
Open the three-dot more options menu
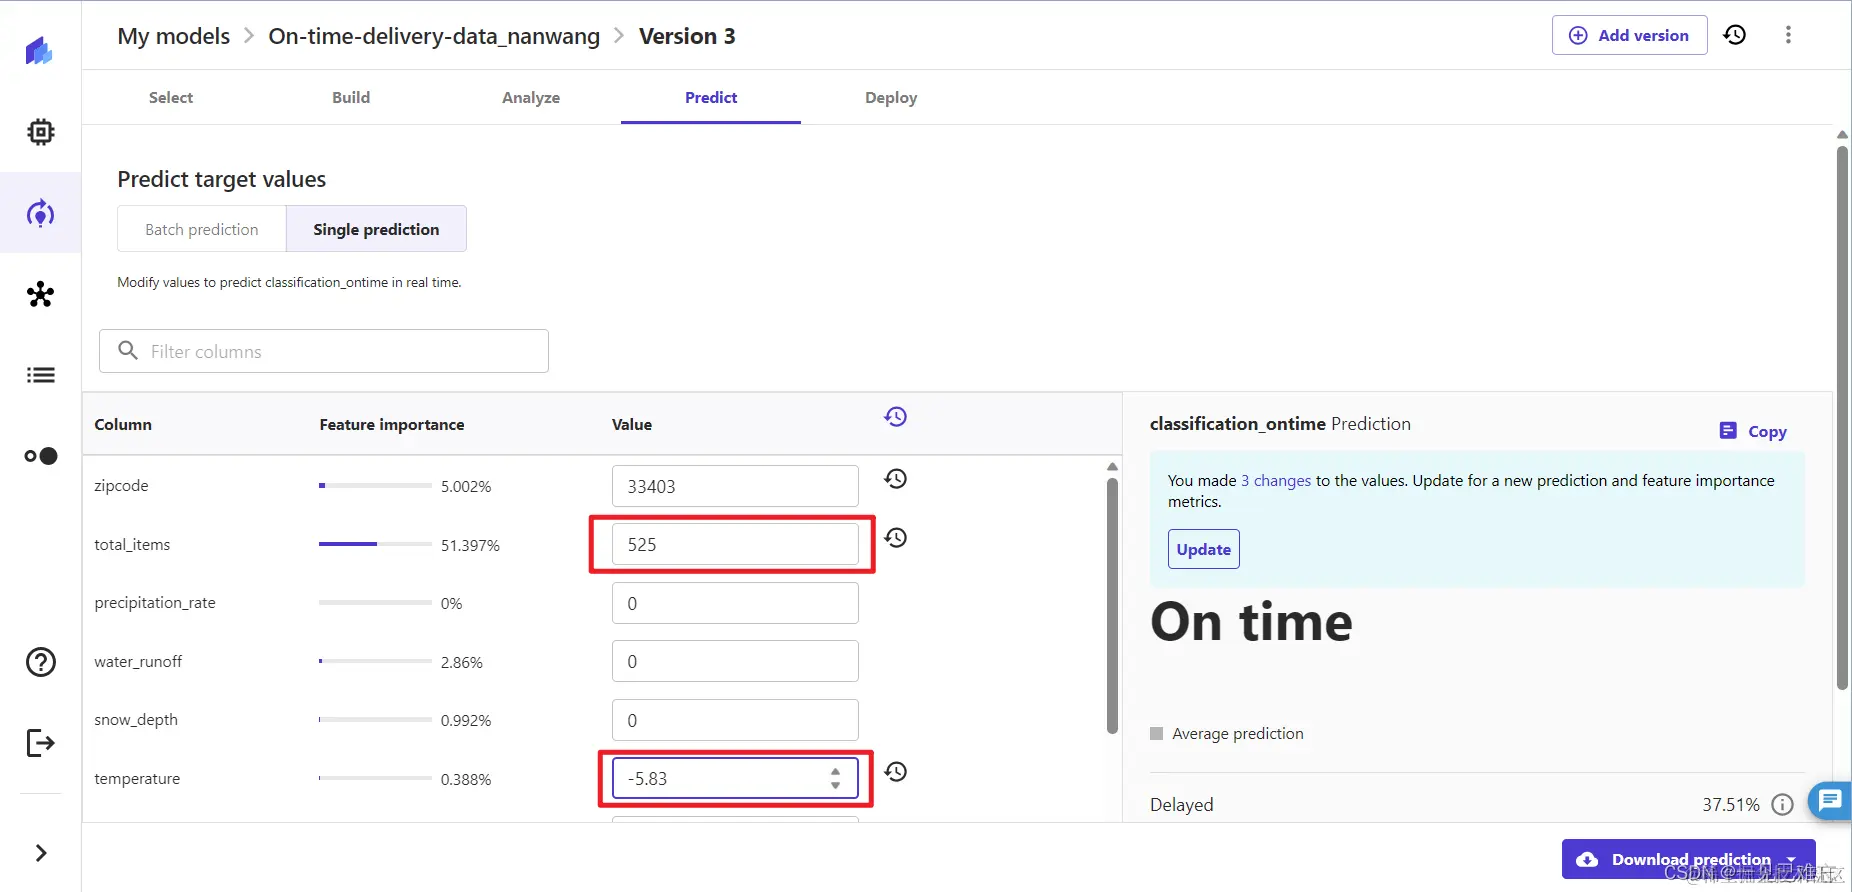tap(1788, 35)
